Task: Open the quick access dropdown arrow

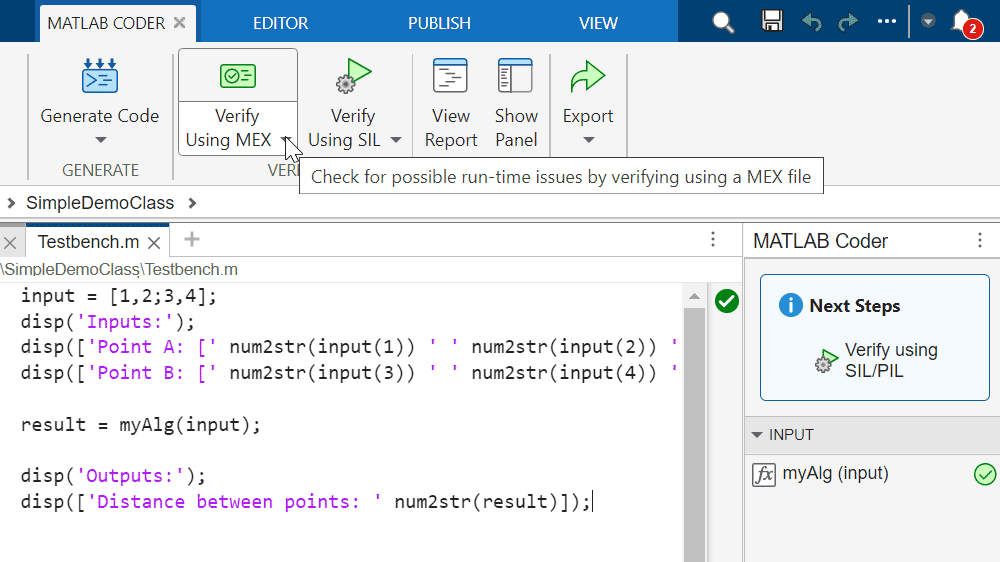Action: pos(928,21)
